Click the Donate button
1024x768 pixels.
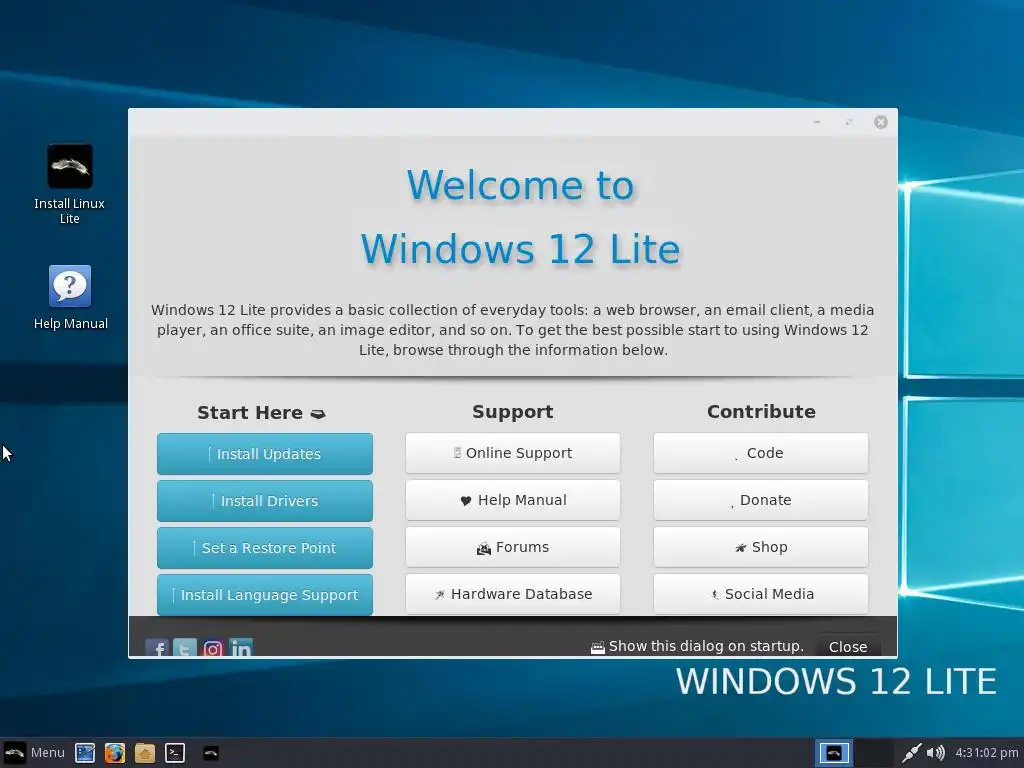point(761,500)
